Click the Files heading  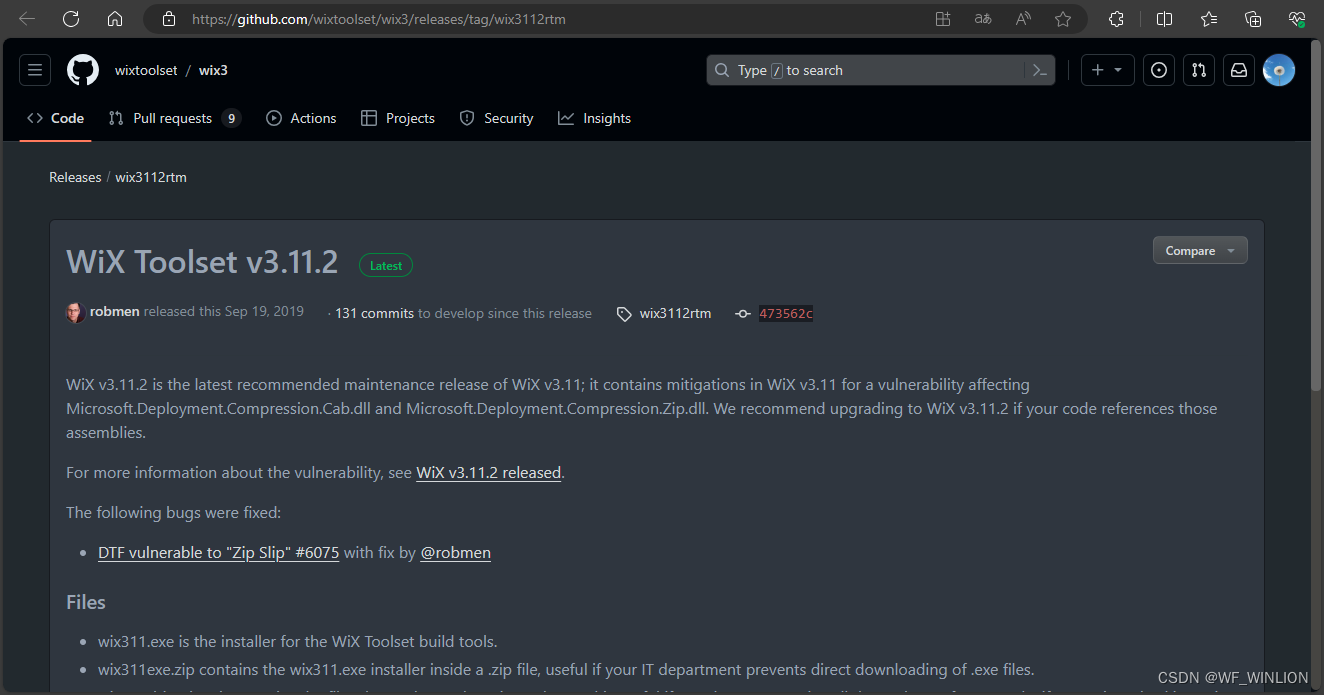pos(86,602)
